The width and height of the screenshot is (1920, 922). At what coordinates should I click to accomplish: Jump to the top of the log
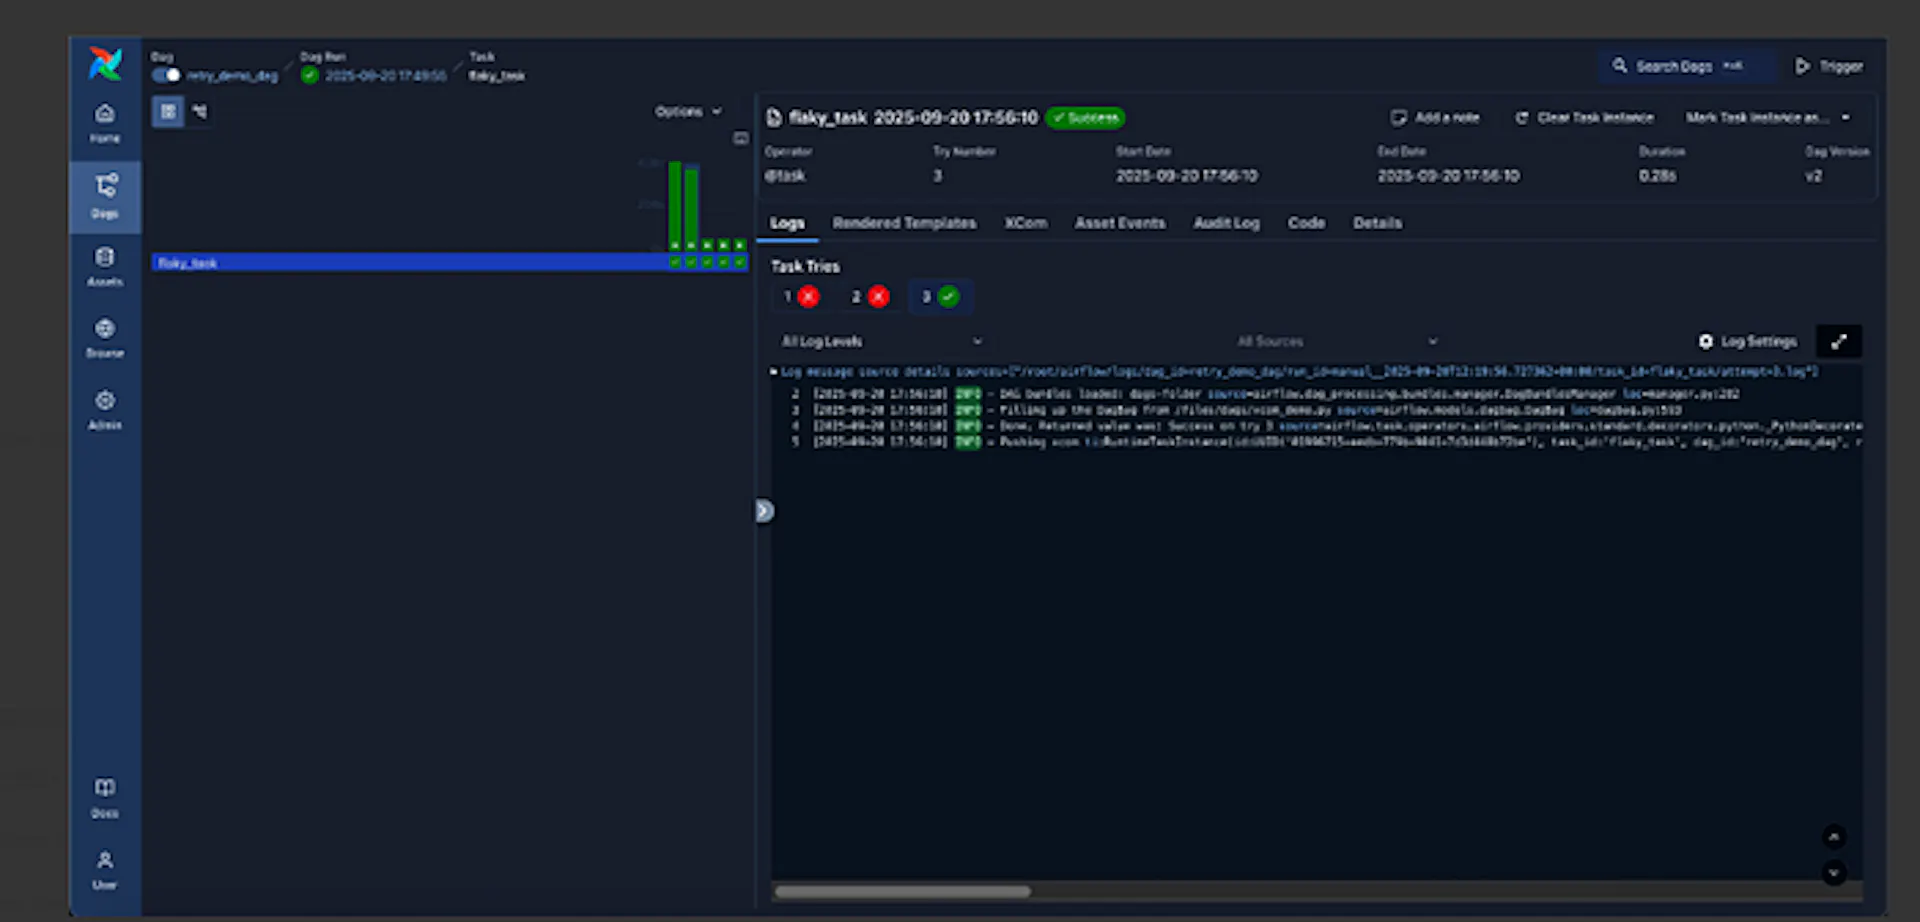coord(1833,836)
